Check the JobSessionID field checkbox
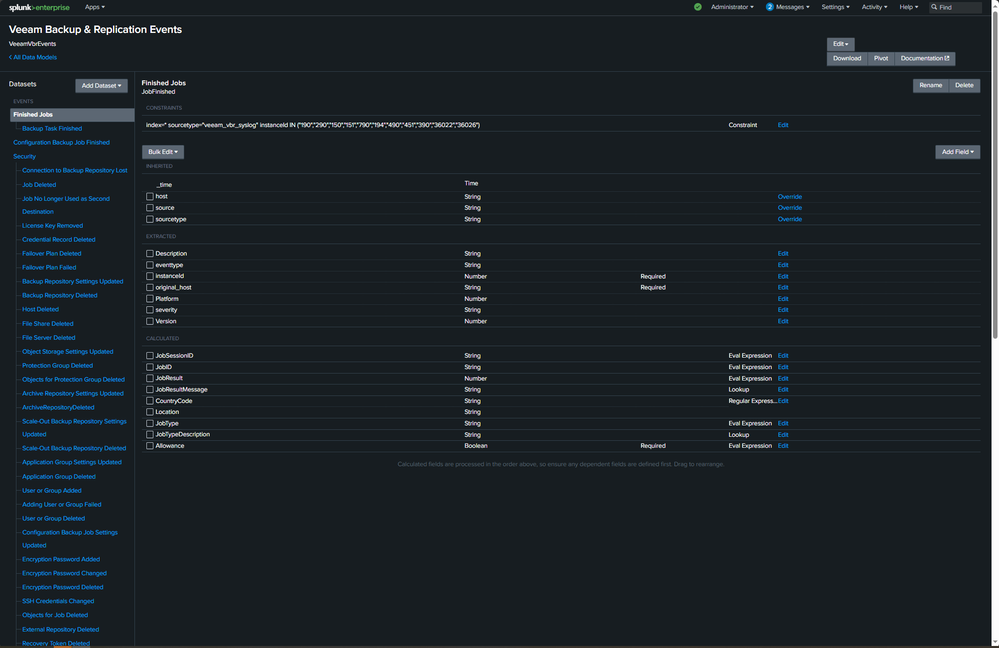This screenshot has width=999, height=648. coord(150,356)
